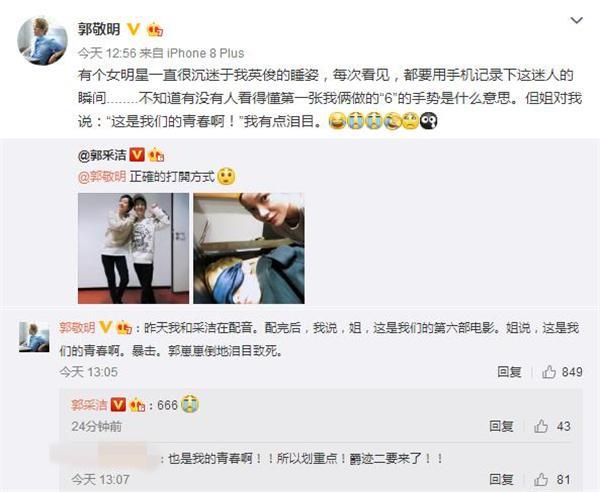Open the @郭采洁 link in the reposted post
600x492 pixels.
click(x=102, y=155)
